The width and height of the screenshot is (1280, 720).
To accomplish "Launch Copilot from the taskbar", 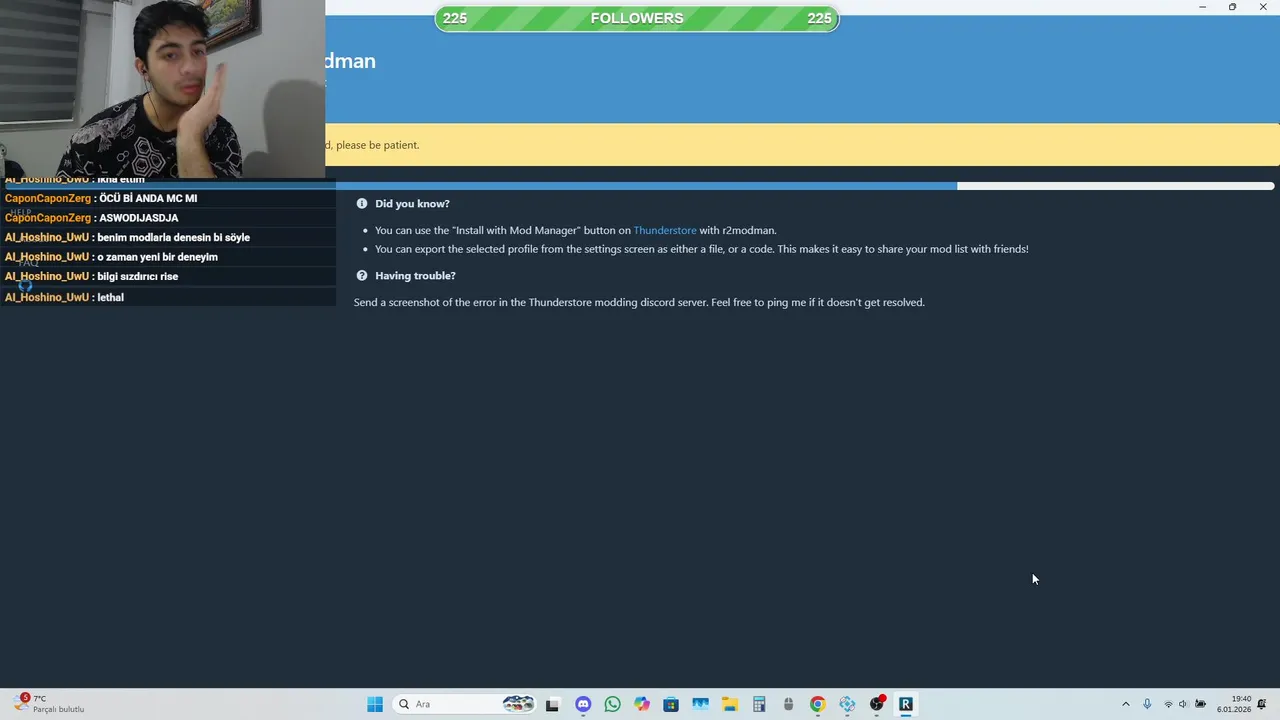I will 641,704.
